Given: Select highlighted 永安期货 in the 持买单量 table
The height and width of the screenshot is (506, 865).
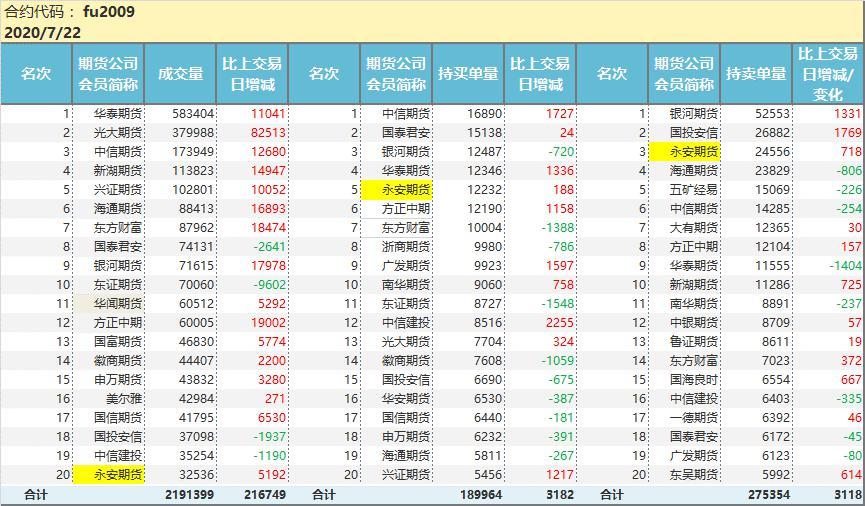Looking at the screenshot, I should coord(397,190).
